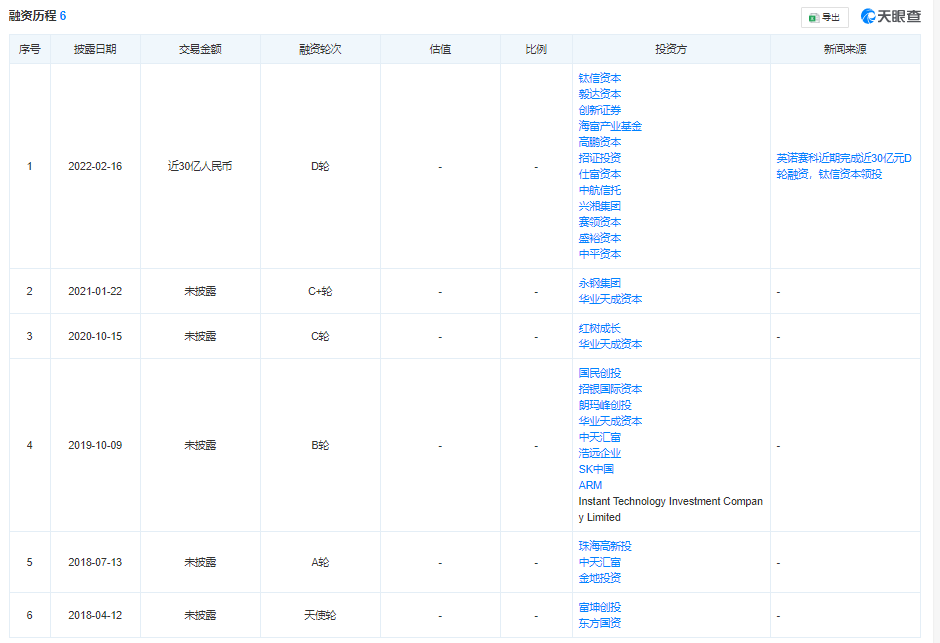Image resolution: width=940 pixels, height=643 pixels.
Task: Open investor link 国民创投
Action: click(599, 373)
